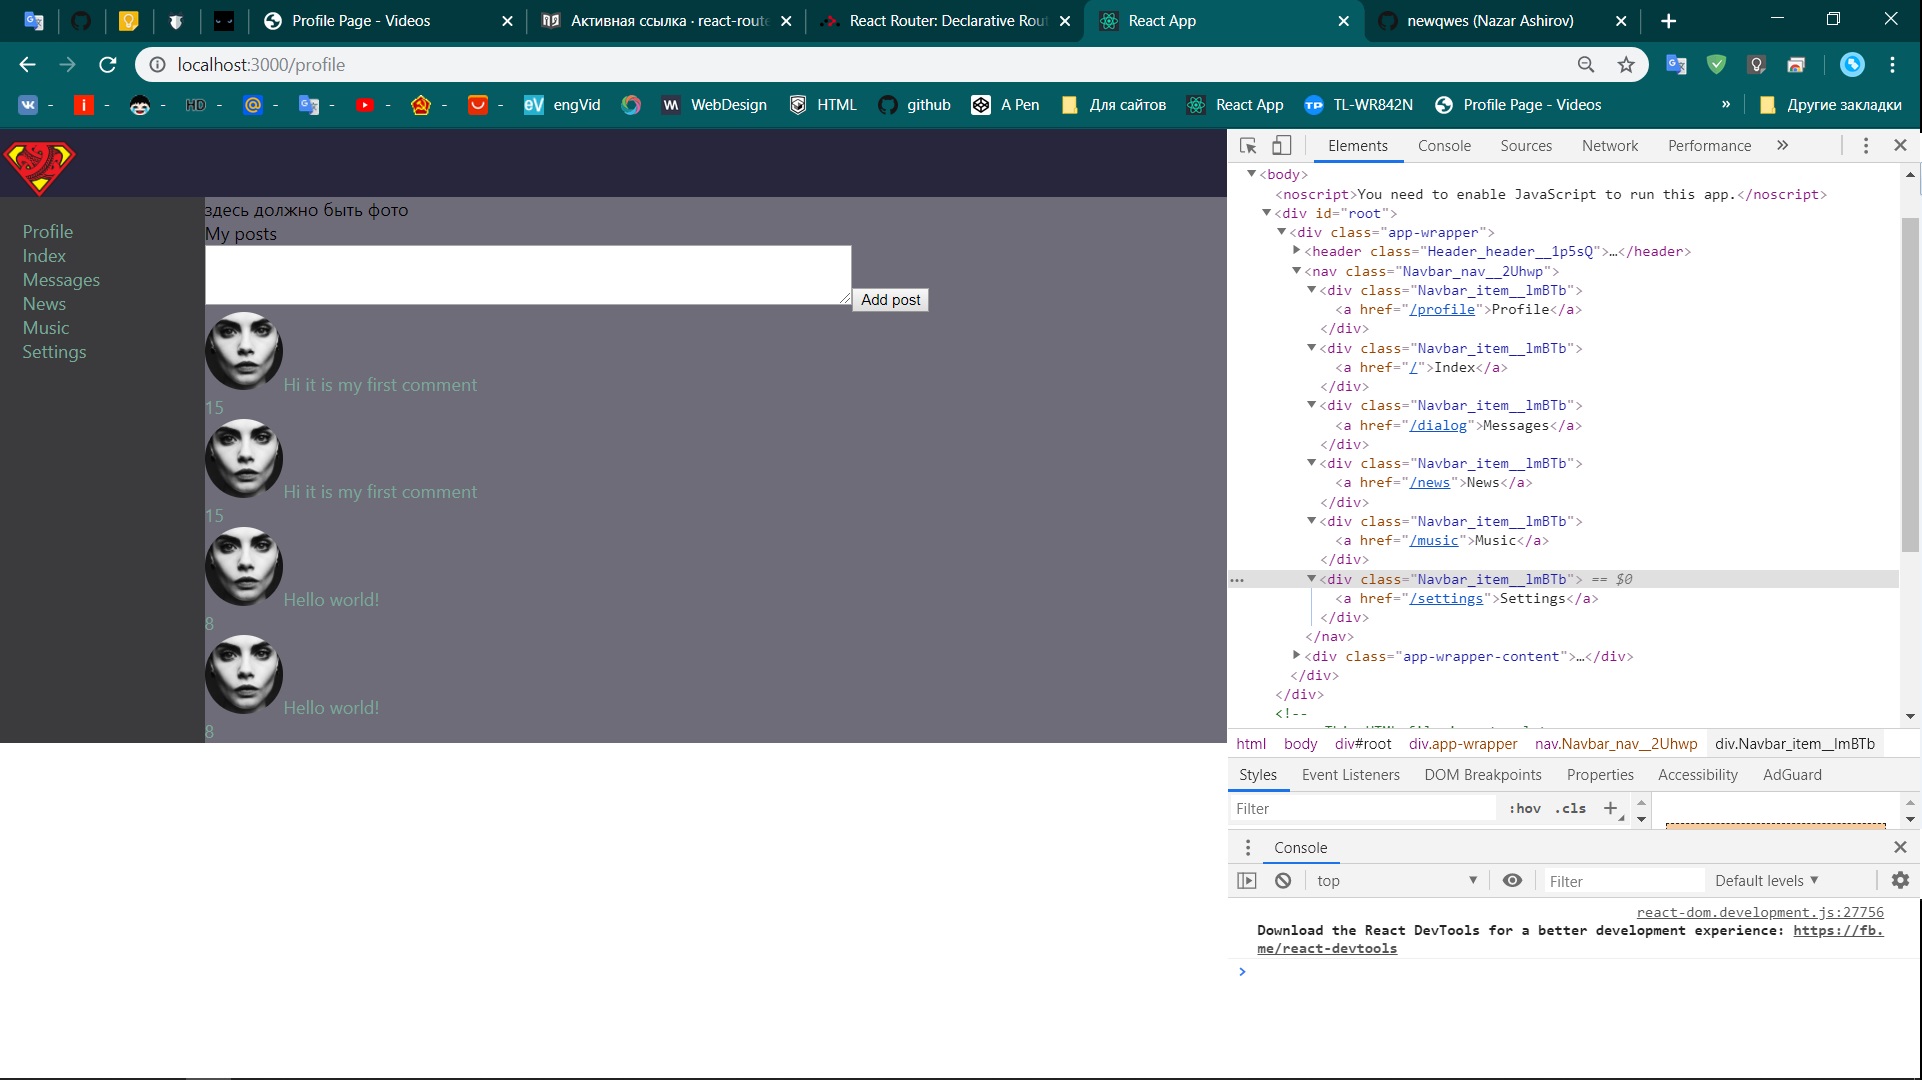
Task: Open the Event Listeners tab
Action: (x=1350, y=775)
